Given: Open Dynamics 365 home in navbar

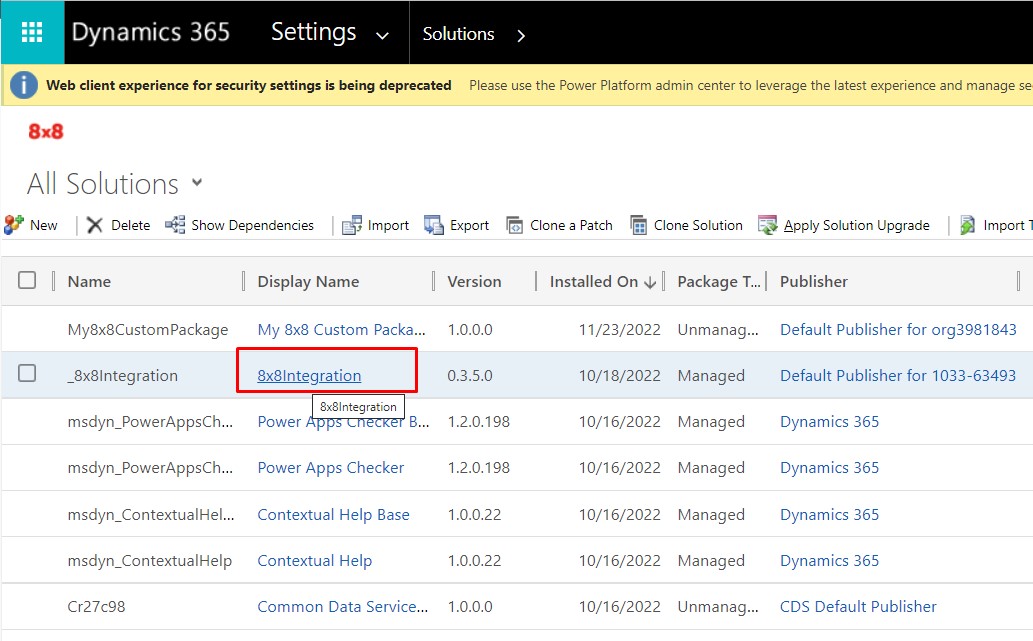Looking at the screenshot, I should [150, 32].
